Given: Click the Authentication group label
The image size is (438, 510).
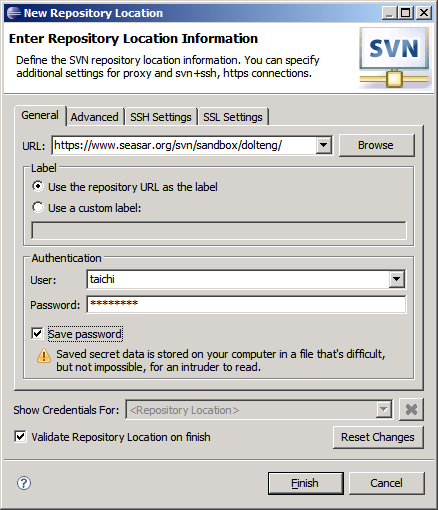Looking at the screenshot, I should click(x=66, y=258).
